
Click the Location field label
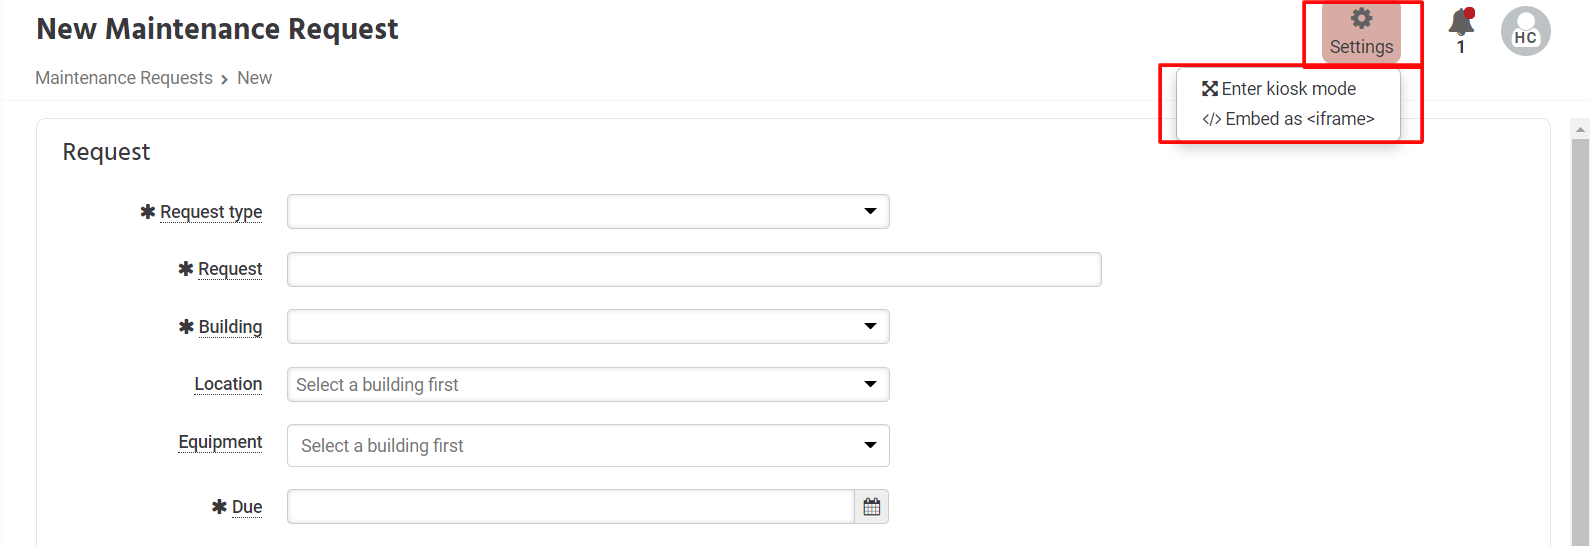[x=228, y=384]
